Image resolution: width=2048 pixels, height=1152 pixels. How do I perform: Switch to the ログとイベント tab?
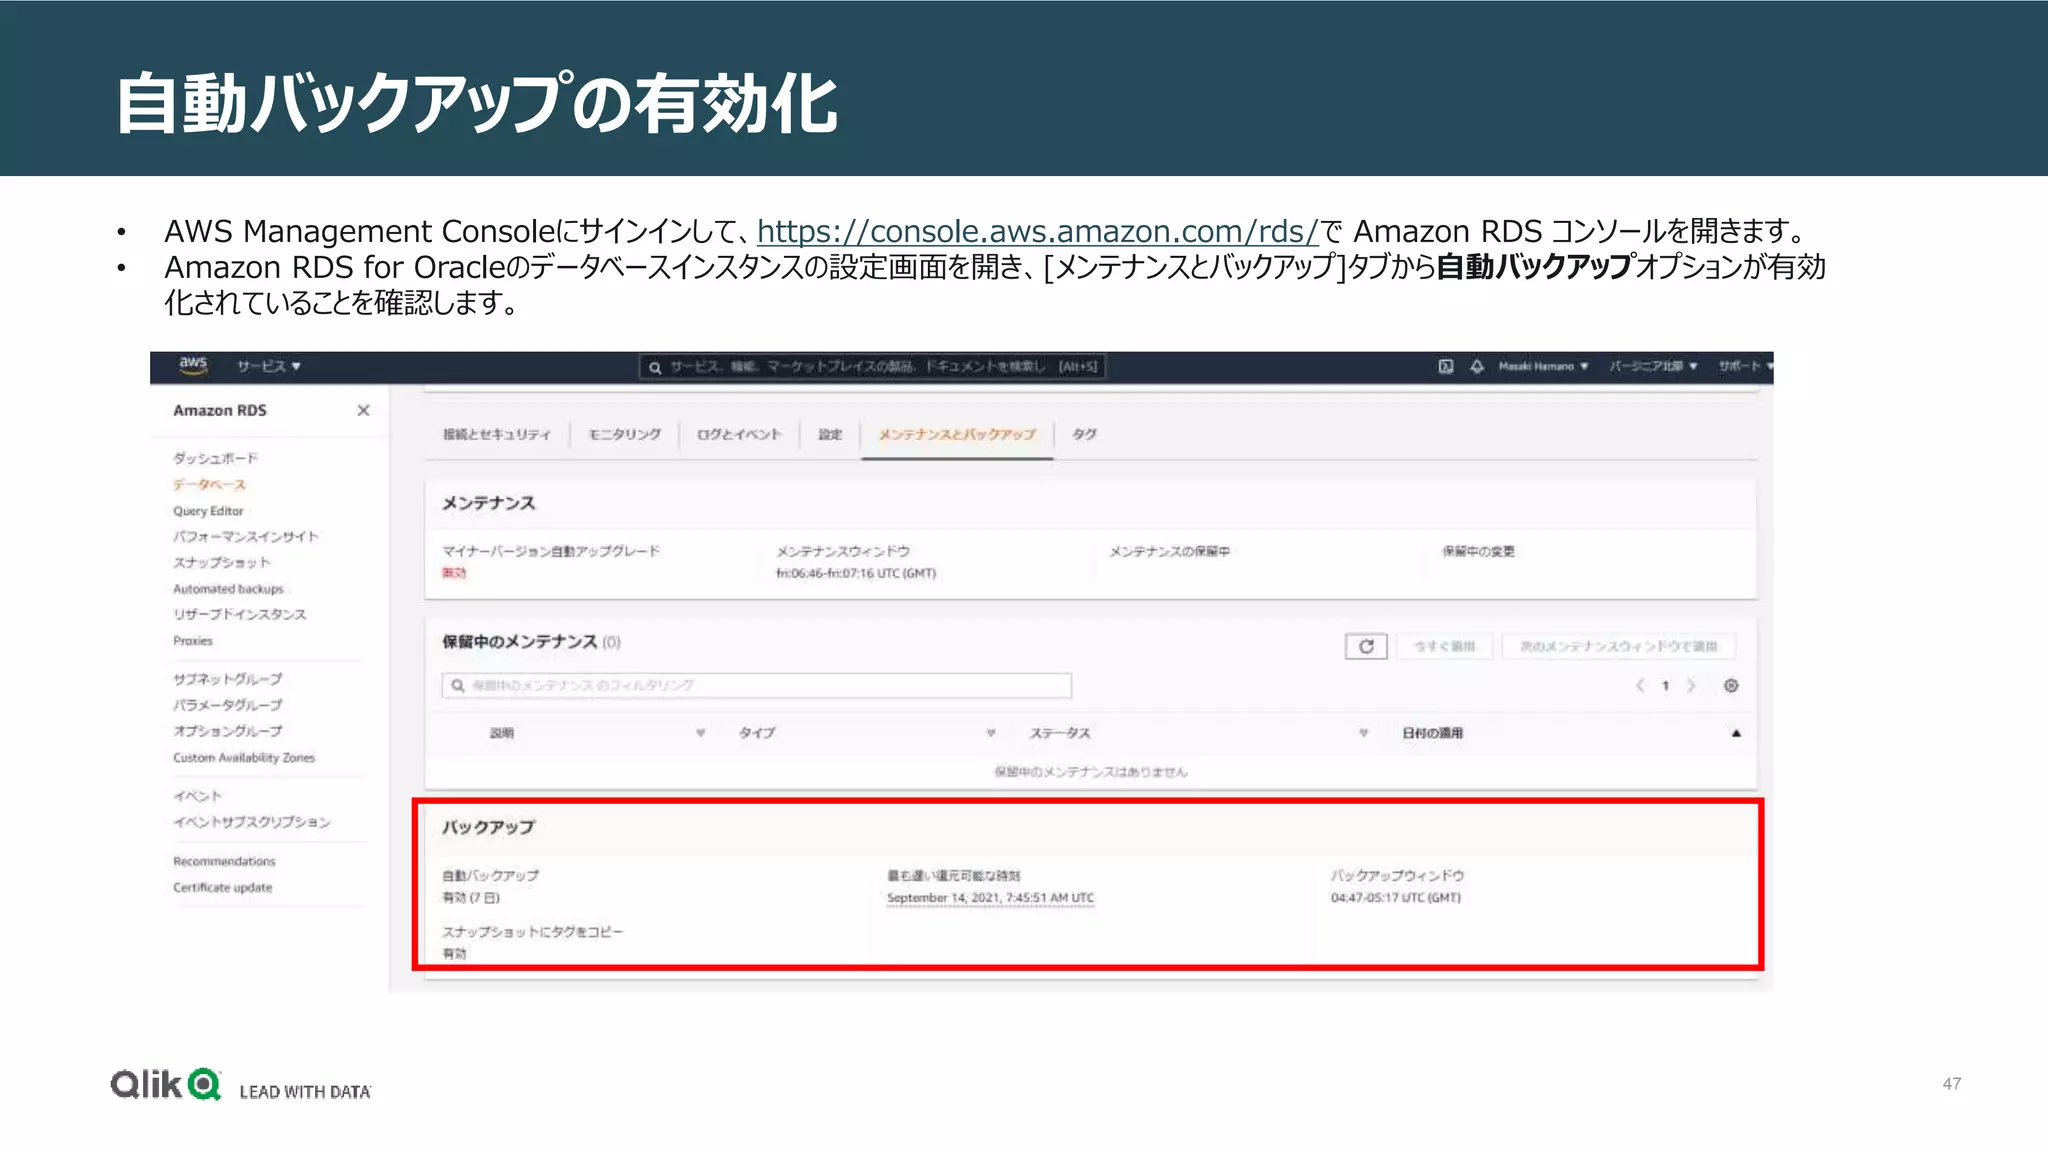[739, 434]
